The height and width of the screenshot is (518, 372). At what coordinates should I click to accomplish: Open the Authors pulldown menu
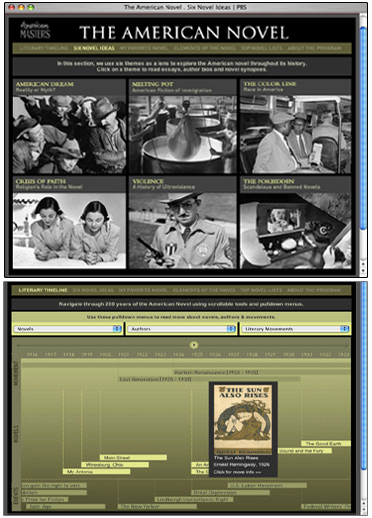[x=181, y=329]
